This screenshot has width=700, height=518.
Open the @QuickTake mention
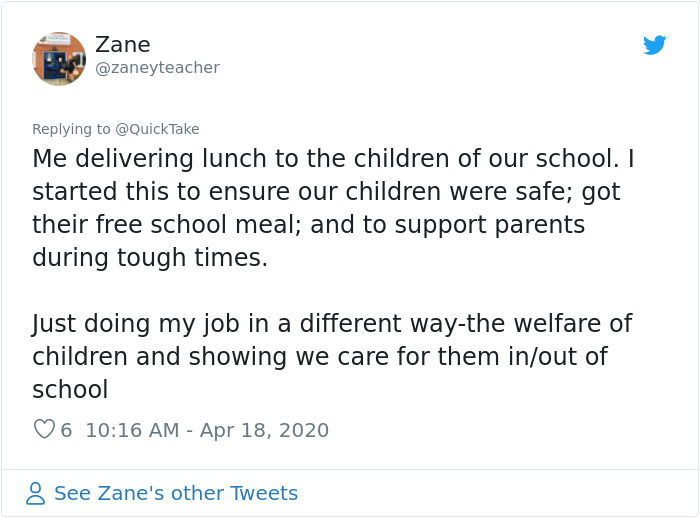click(158, 129)
